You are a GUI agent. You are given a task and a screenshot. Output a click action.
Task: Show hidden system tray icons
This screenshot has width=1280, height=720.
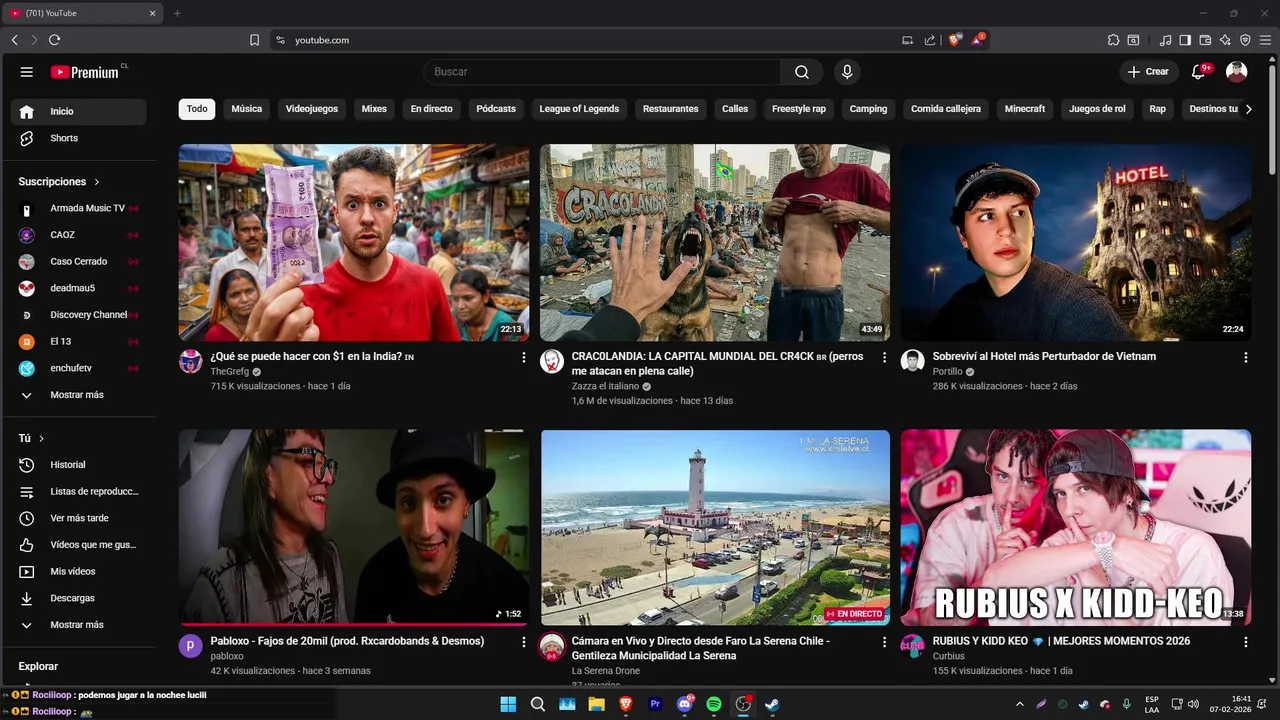click(1019, 704)
